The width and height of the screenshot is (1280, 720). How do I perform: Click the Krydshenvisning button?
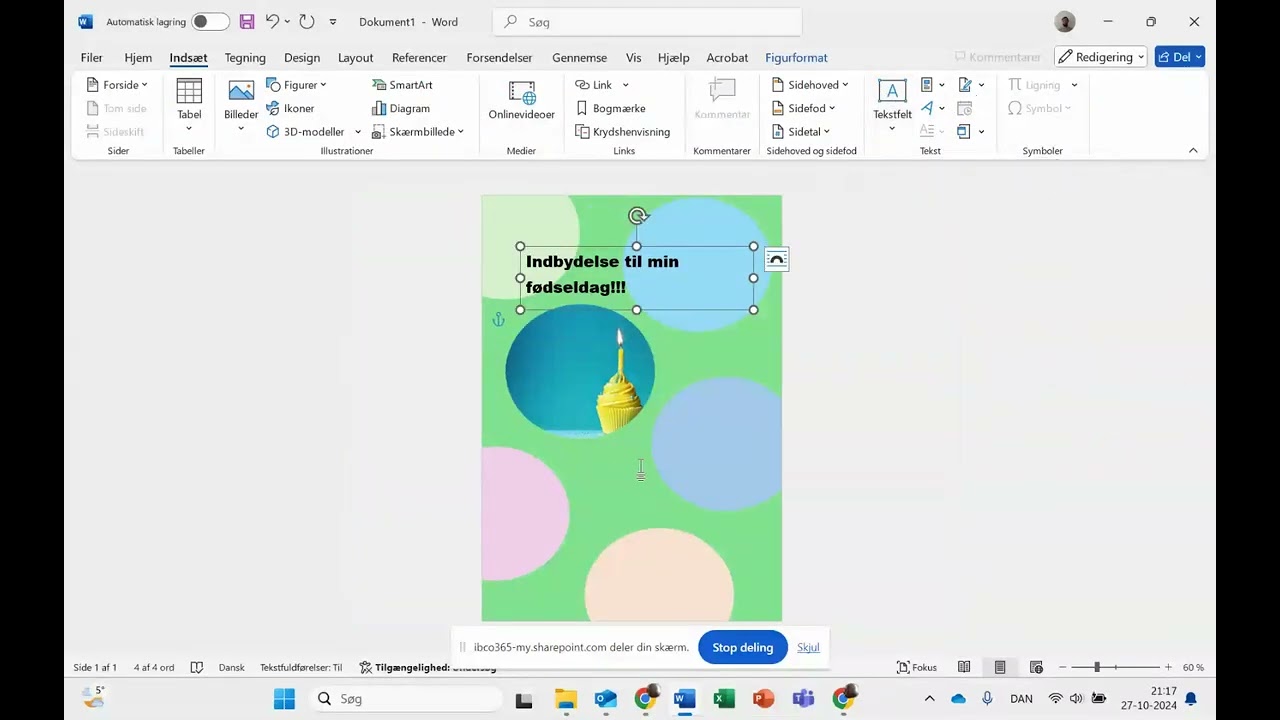tap(622, 132)
